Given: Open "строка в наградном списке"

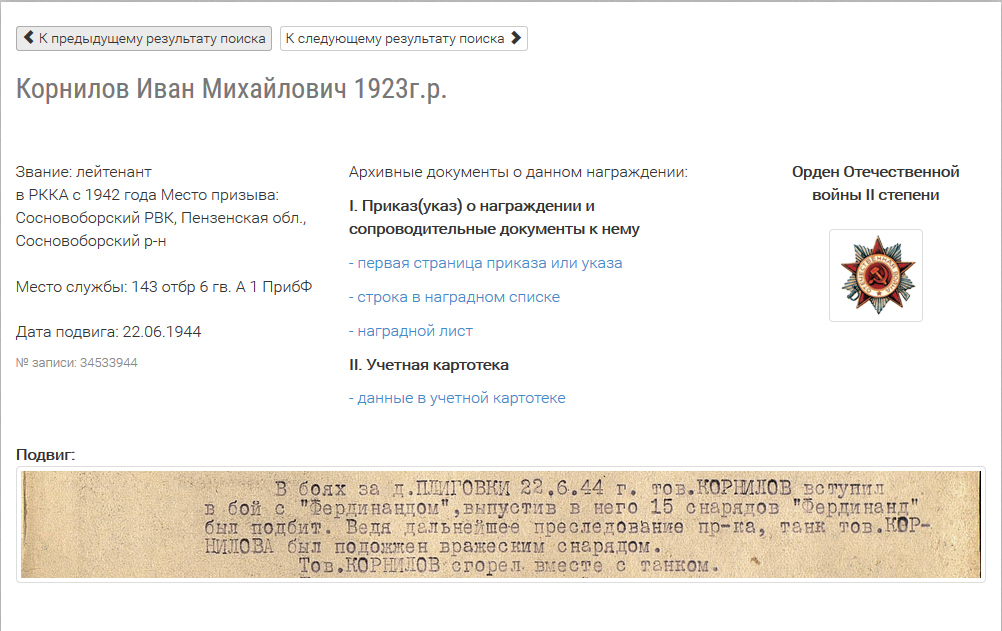Looking at the screenshot, I should (x=453, y=297).
